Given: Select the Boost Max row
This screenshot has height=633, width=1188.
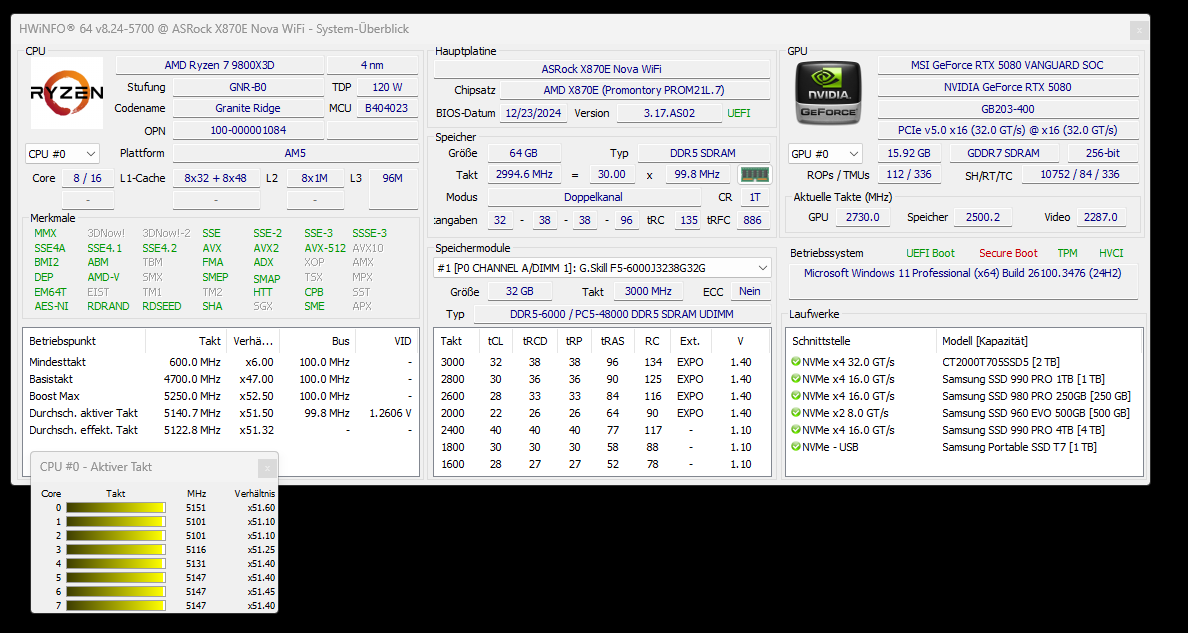Looking at the screenshot, I should [221, 396].
